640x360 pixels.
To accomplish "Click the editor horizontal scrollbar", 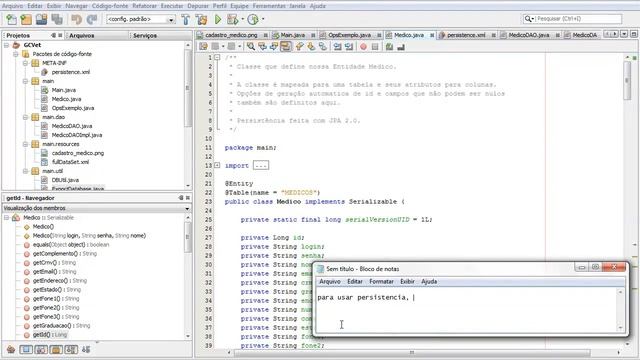I will click(412, 352).
